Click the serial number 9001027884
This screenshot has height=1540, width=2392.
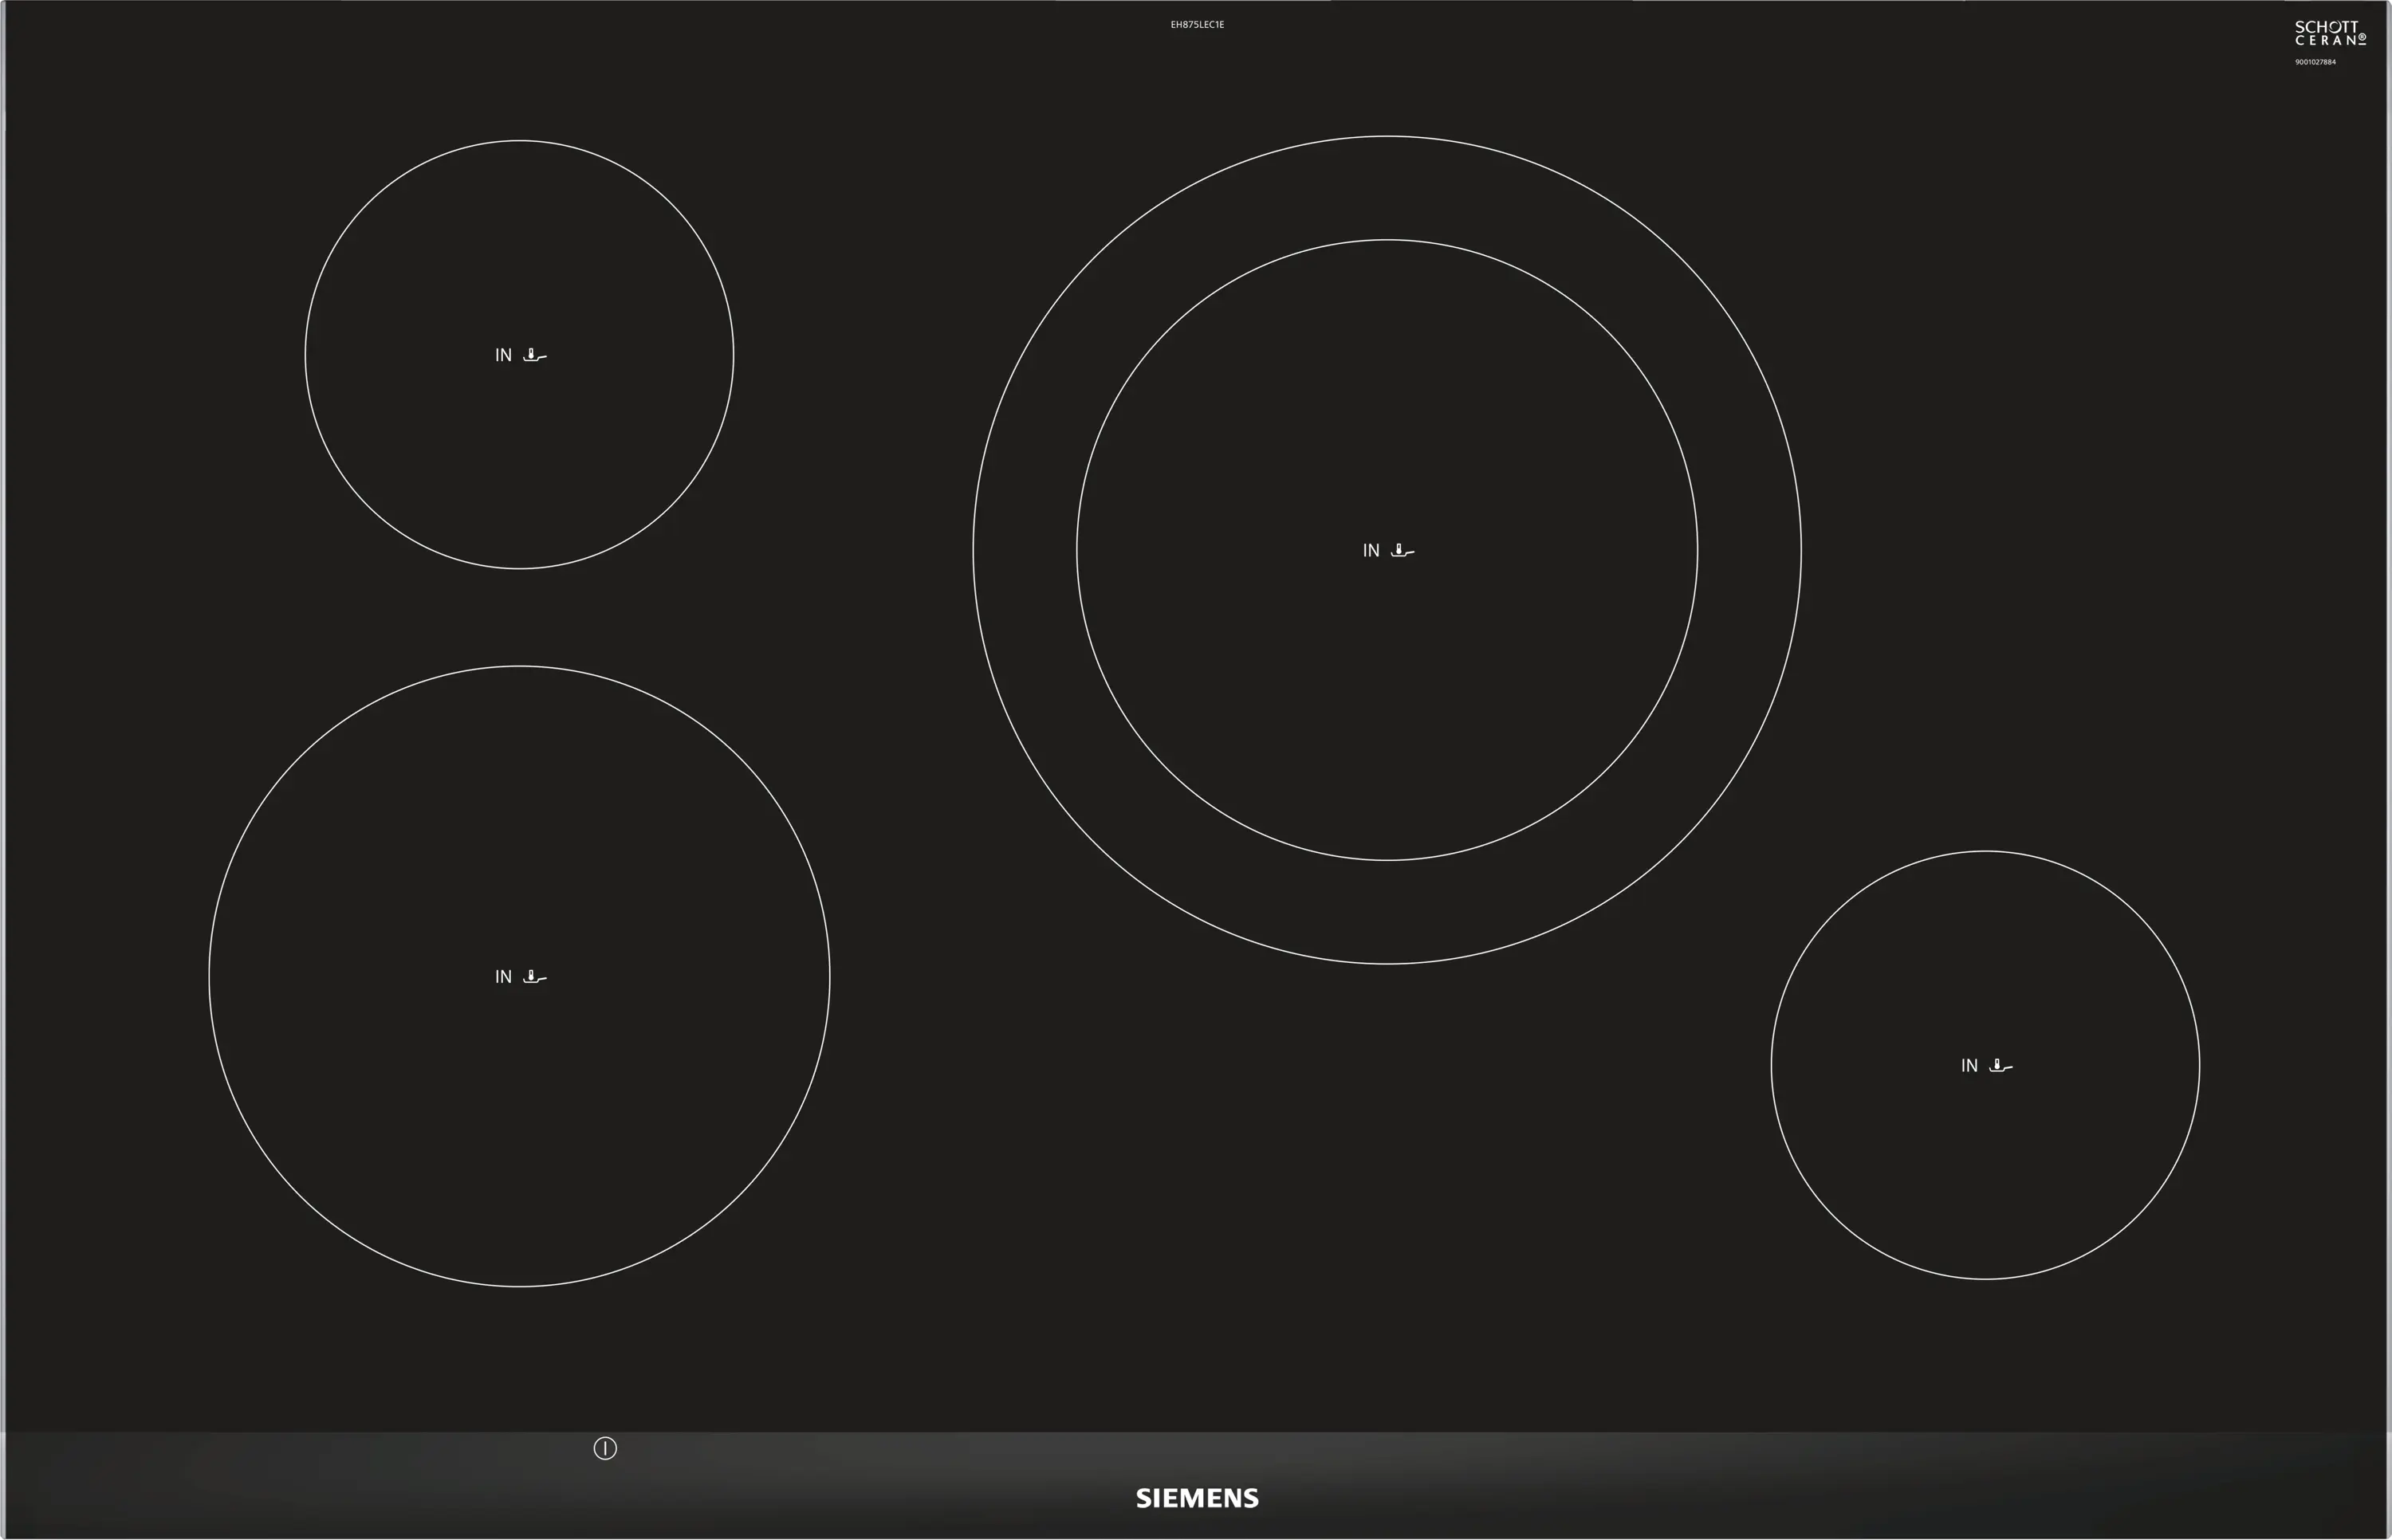click(x=2315, y=62)
